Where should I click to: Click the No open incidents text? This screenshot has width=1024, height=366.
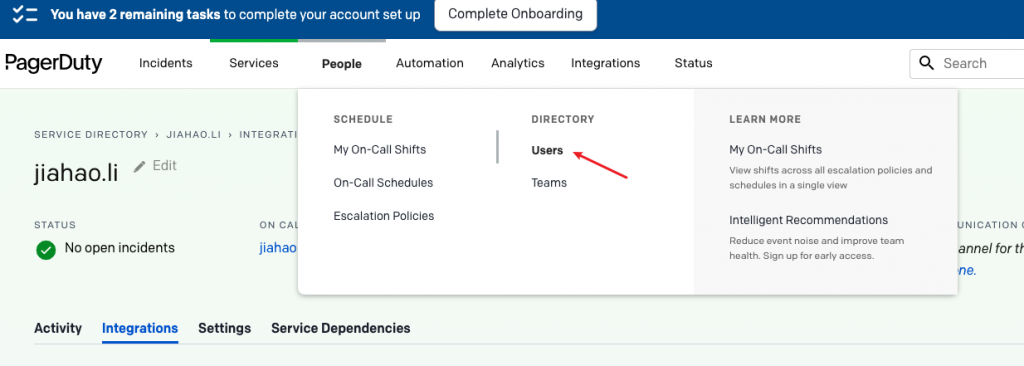(x=120, y=248)
